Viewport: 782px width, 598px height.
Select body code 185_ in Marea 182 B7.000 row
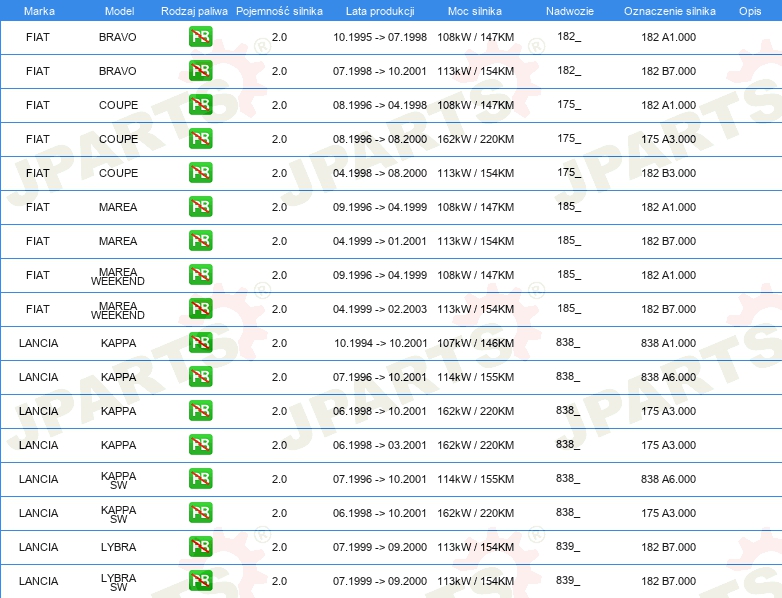coord(569,240)
